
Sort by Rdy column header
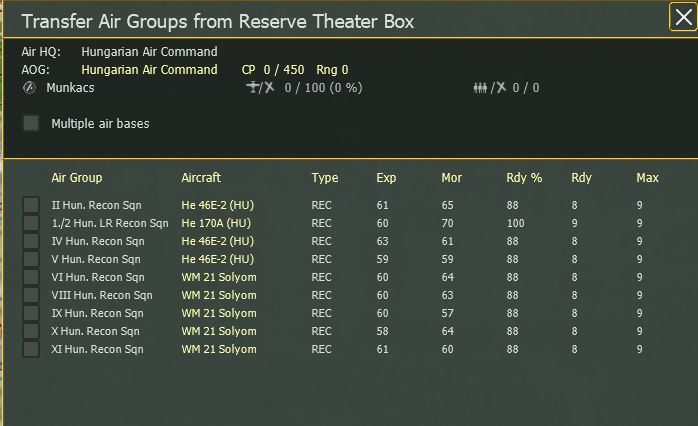(581, 178)
